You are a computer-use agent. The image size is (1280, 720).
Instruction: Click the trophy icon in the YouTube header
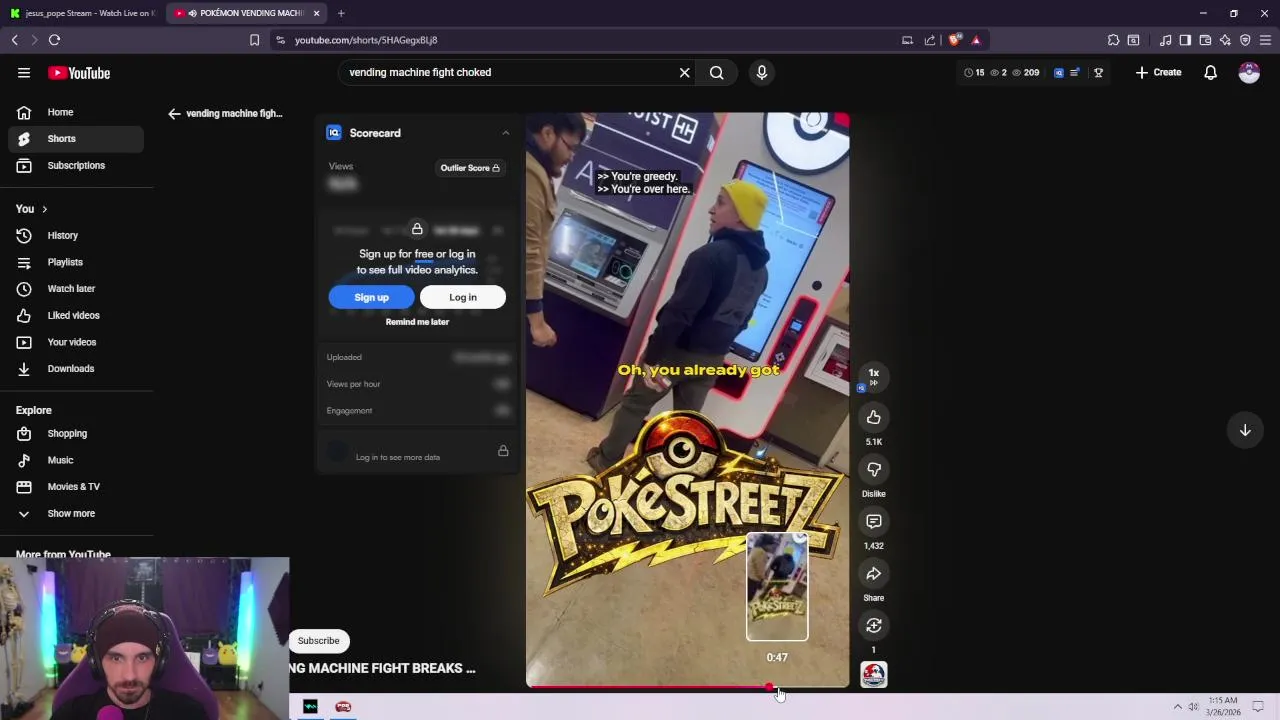pos(1098,72)
